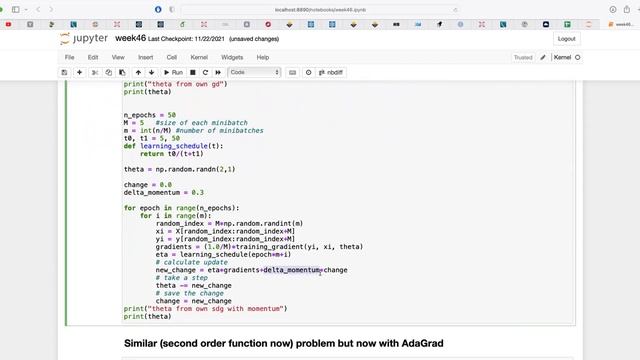Save the notebook with the floppy disk icon
The height and width of the screenshot is (360, 640).
click(64, 72)
